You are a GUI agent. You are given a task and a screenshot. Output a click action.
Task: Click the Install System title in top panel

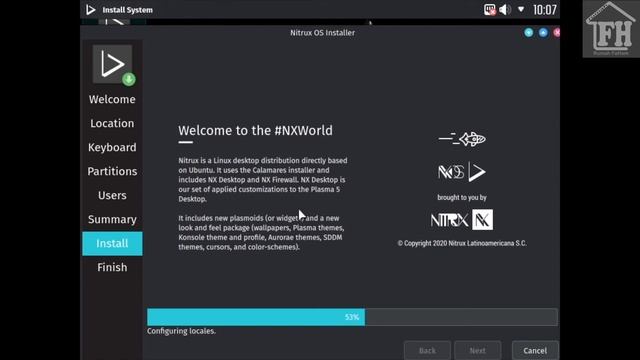point(127,10)
